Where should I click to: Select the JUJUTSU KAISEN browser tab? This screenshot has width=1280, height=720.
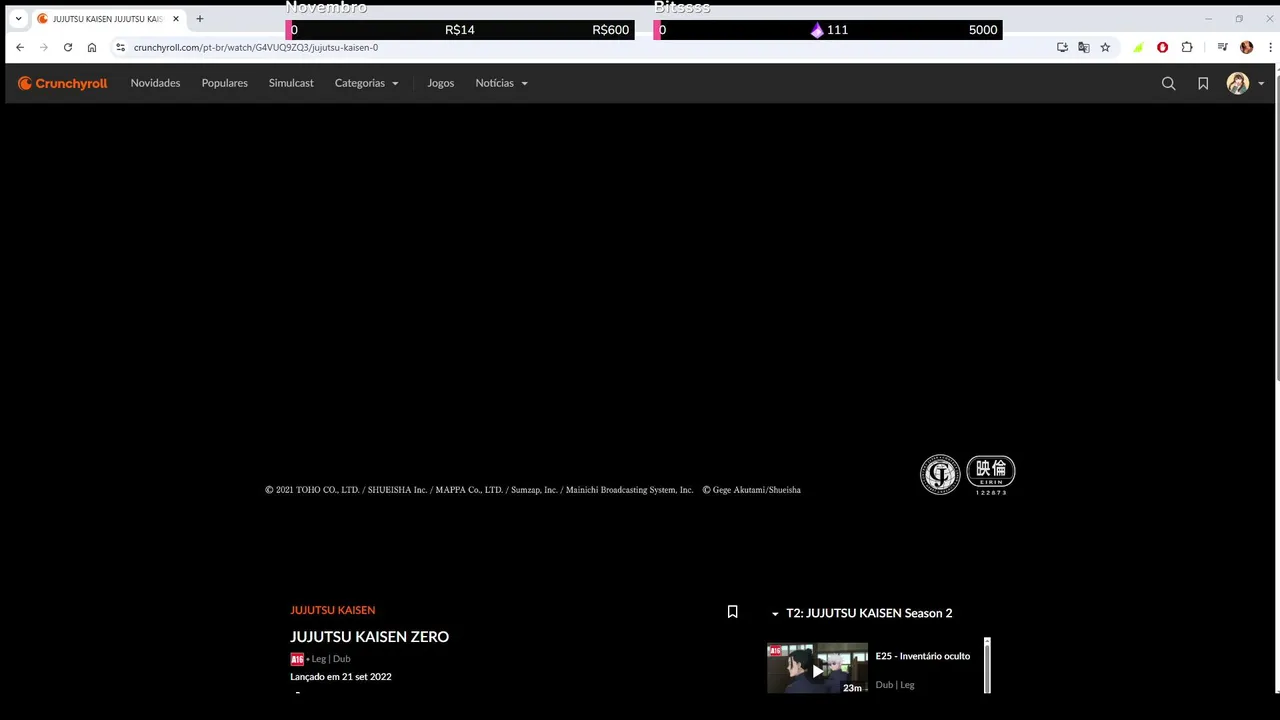pyautogui.click(x=107, y=18)
